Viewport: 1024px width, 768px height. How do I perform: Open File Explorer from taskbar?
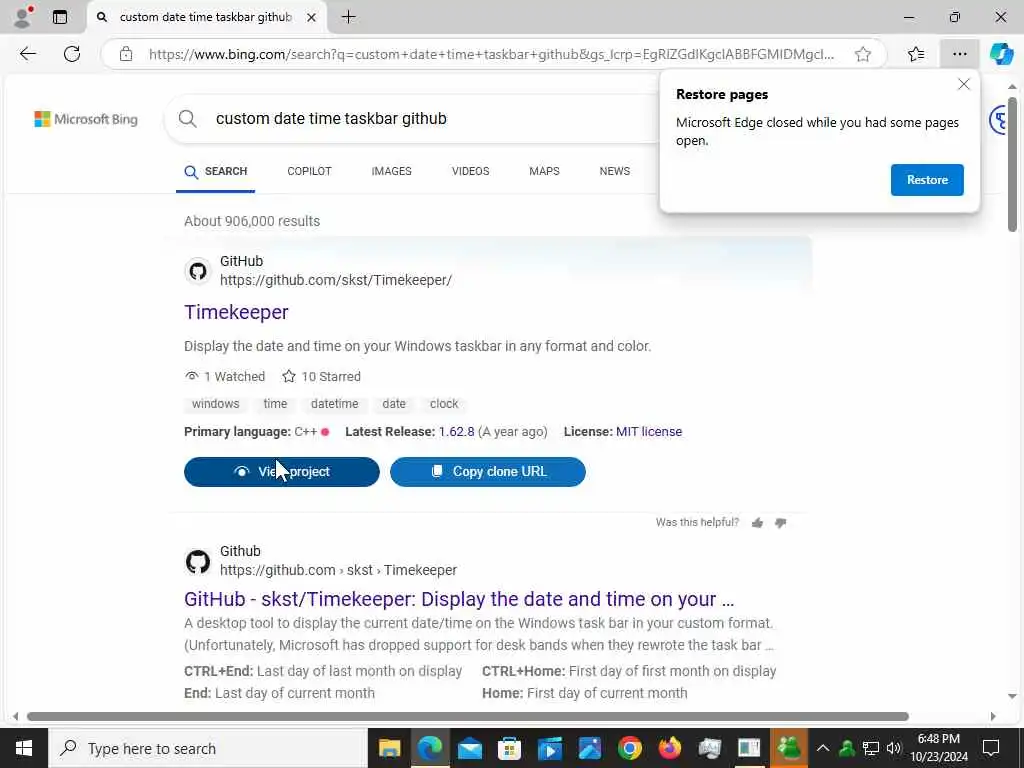[x=389, y=748]
